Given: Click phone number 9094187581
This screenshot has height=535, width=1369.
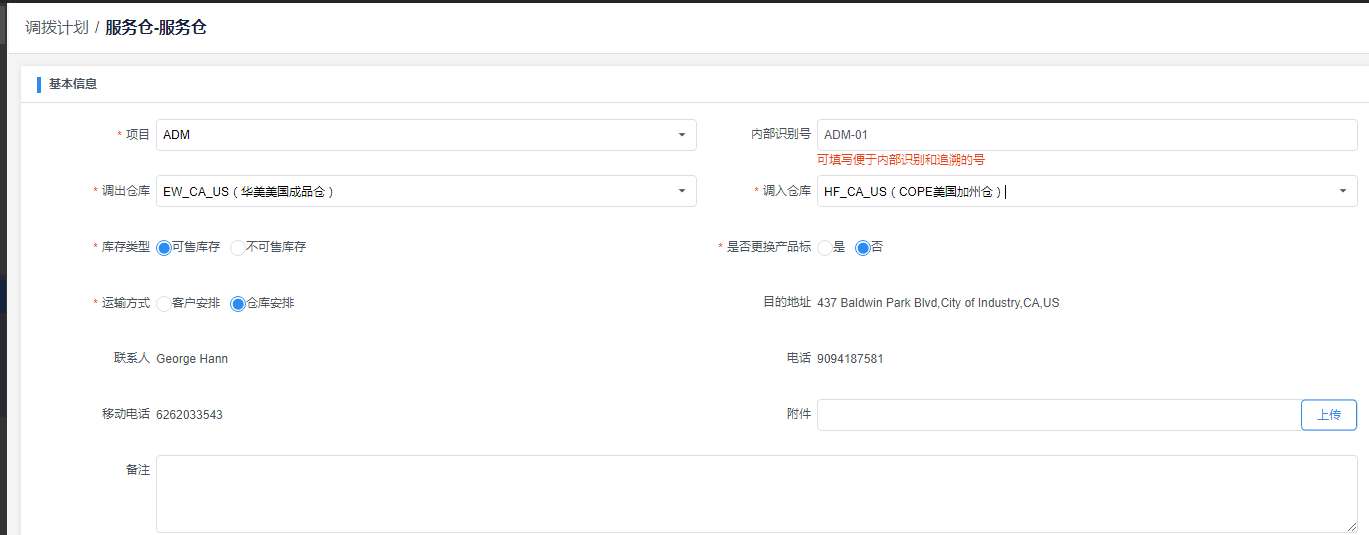Looking at the screenshot, I should pos(850,358).
